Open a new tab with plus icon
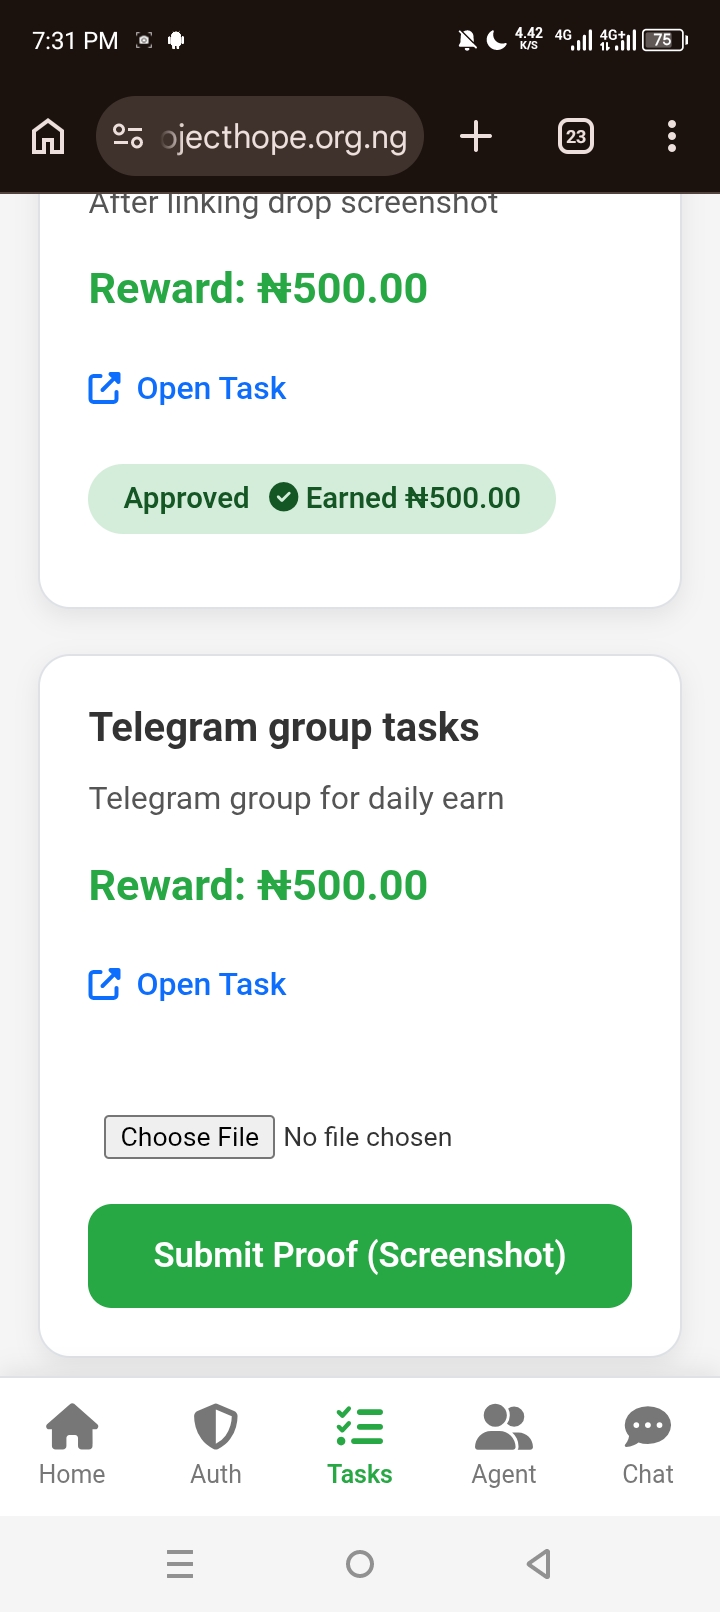The height and width of the screenshot is (1612, 720). 476,136
